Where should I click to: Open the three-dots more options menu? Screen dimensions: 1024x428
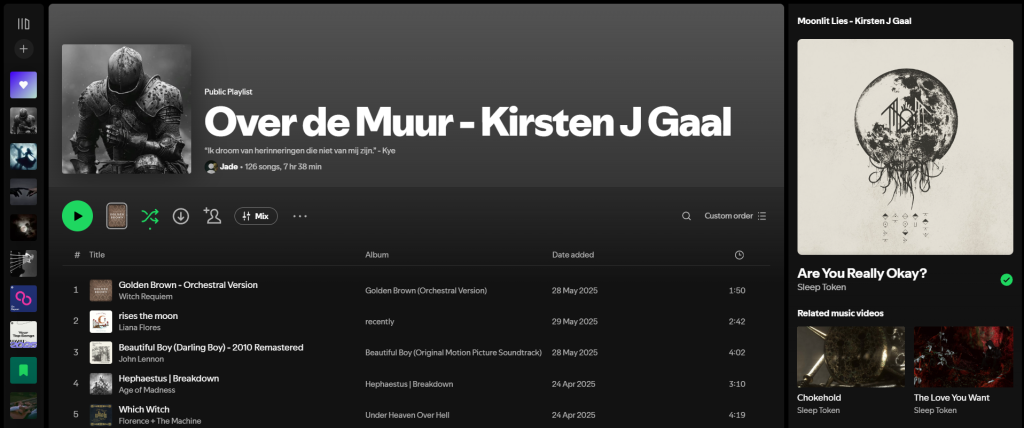[x=300, y=216]
